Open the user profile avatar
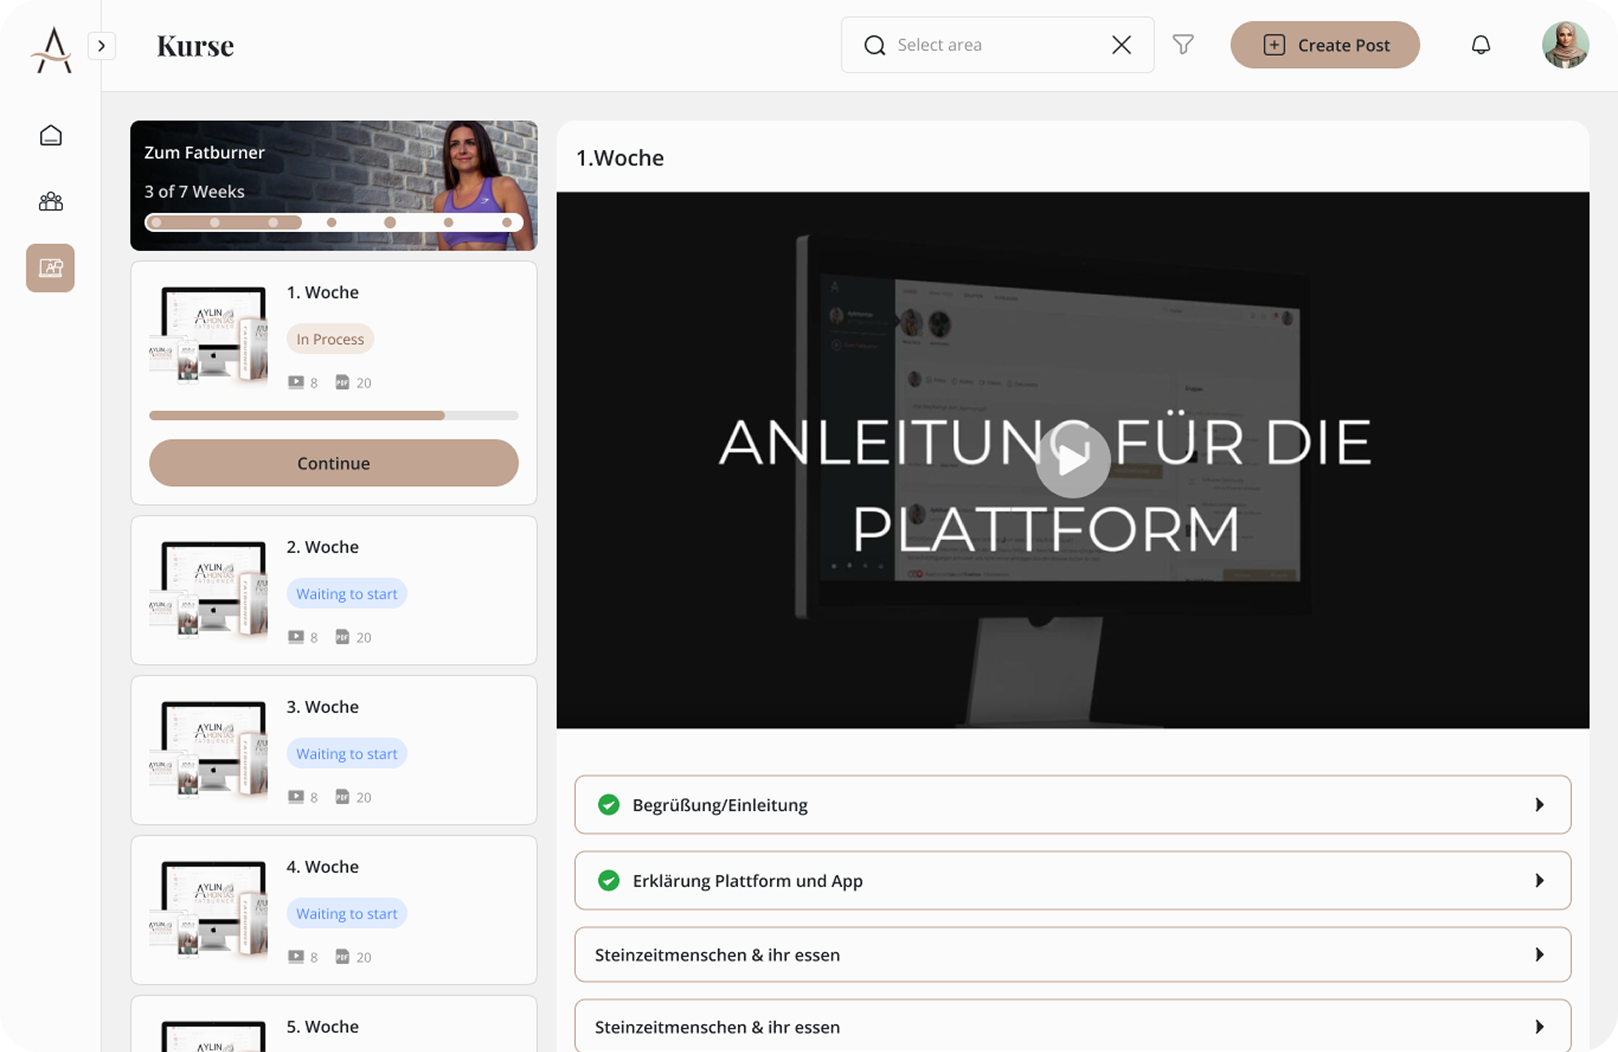The width and height of the screenshot is (1618, 1052). (1565, 45)
